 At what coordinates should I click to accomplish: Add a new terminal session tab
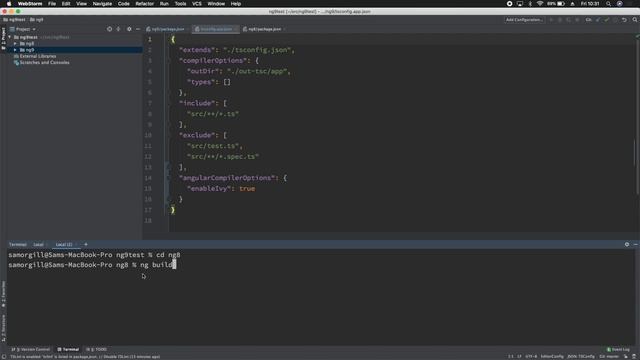click(86, 244)
